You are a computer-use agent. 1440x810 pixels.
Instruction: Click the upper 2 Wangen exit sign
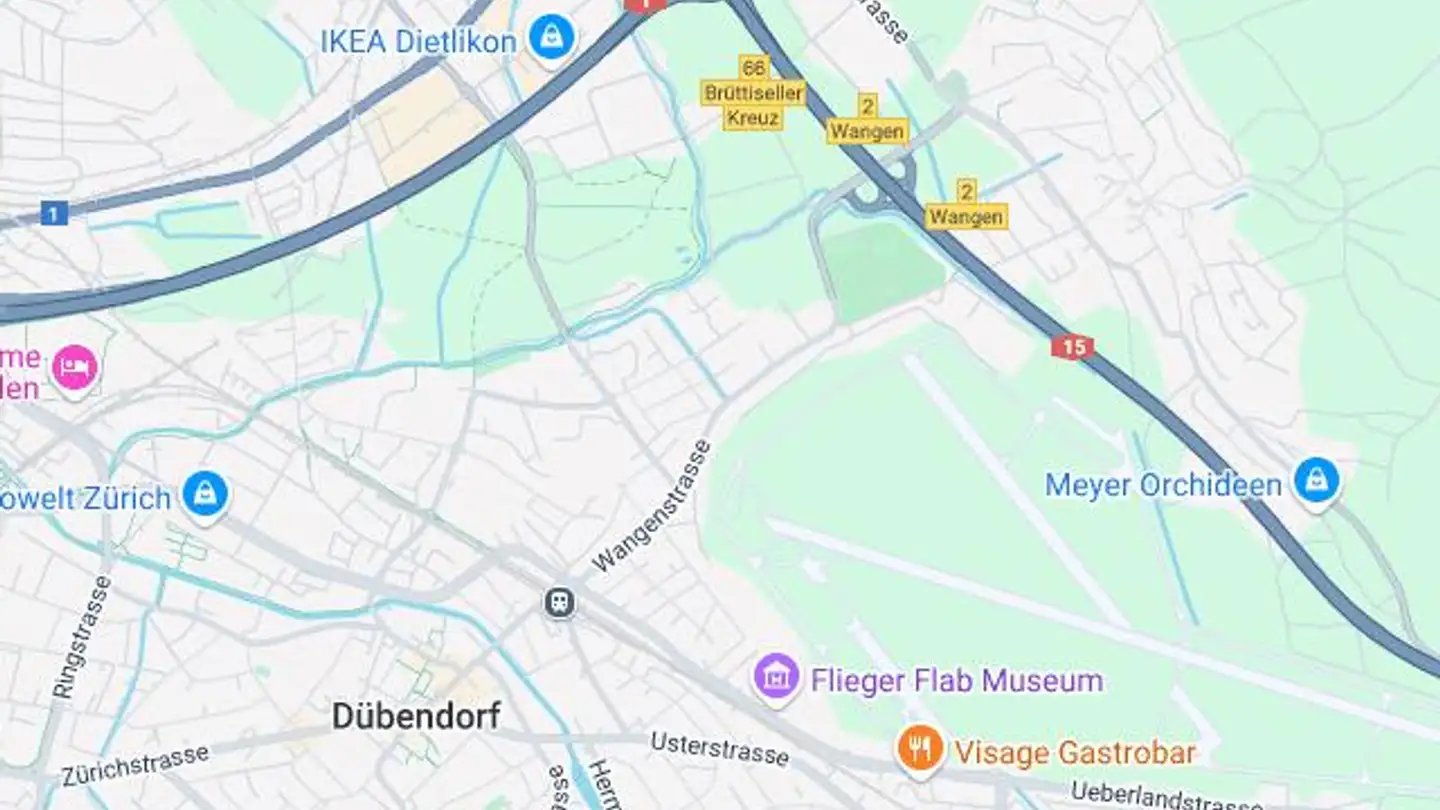[867, 119]
